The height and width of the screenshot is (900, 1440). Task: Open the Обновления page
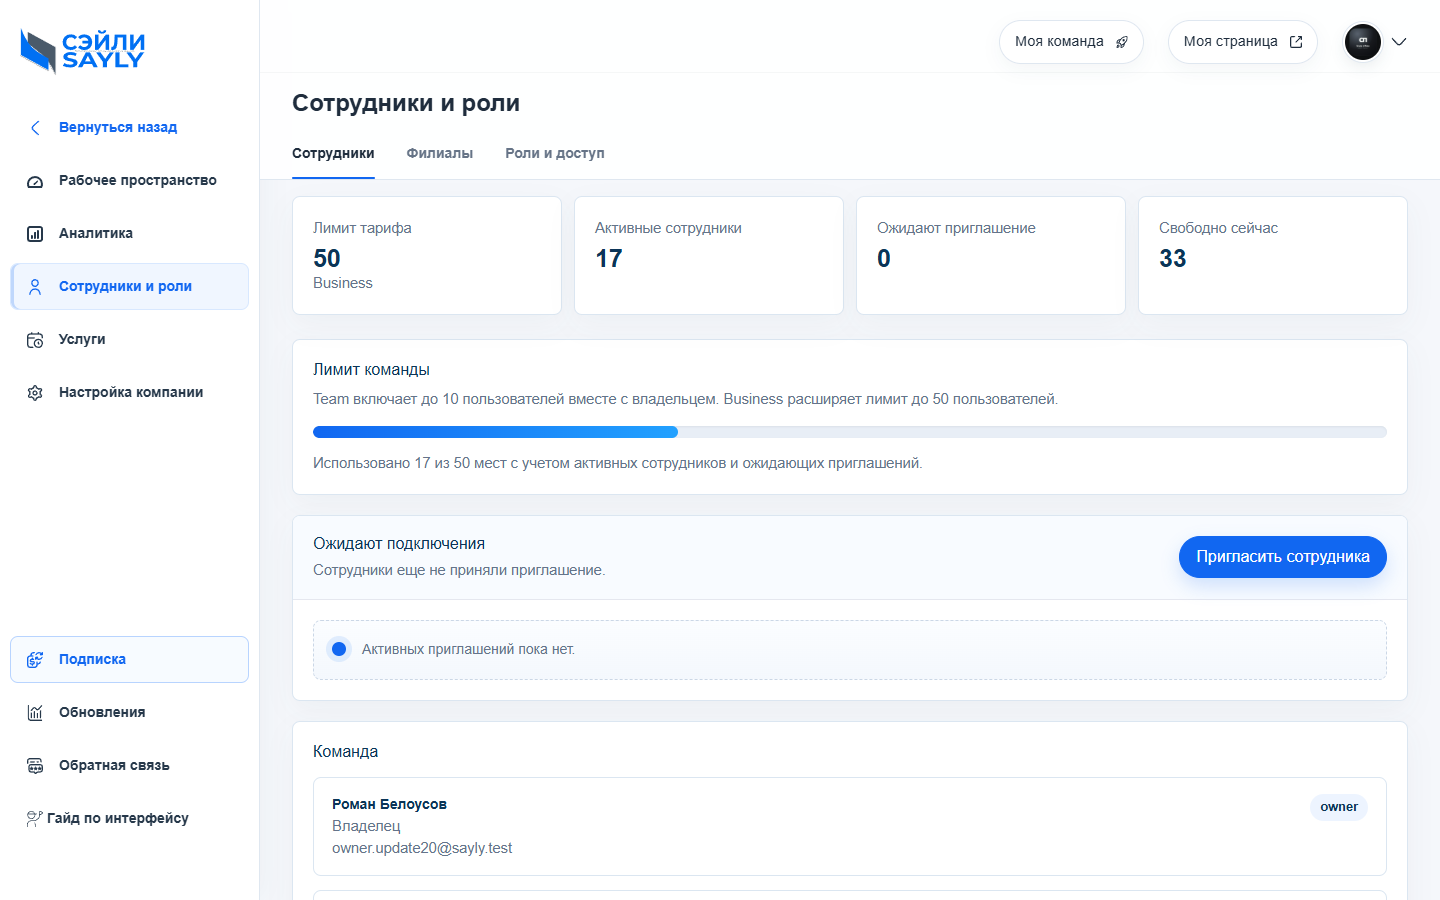click(130, 713)
